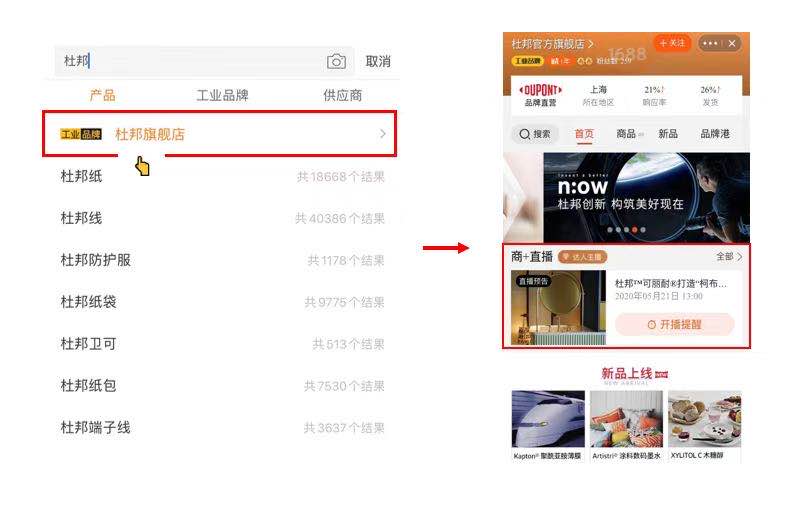The image size is (796, 520).
Task: Expand 杜邦官方旗舰店 title chevron
Action: point(591,44)
